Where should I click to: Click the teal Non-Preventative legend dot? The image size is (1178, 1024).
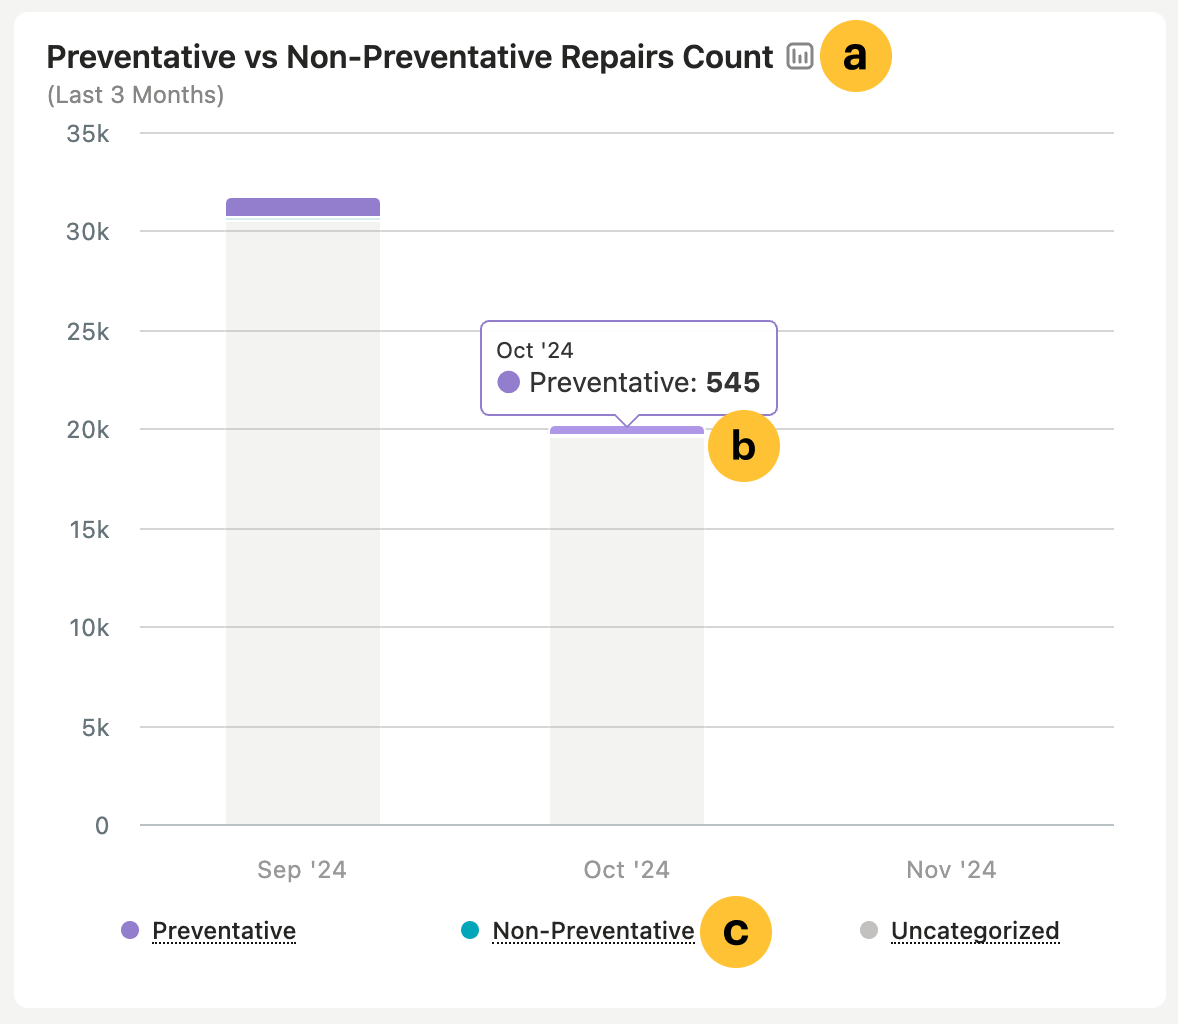(x=469, y=930)
